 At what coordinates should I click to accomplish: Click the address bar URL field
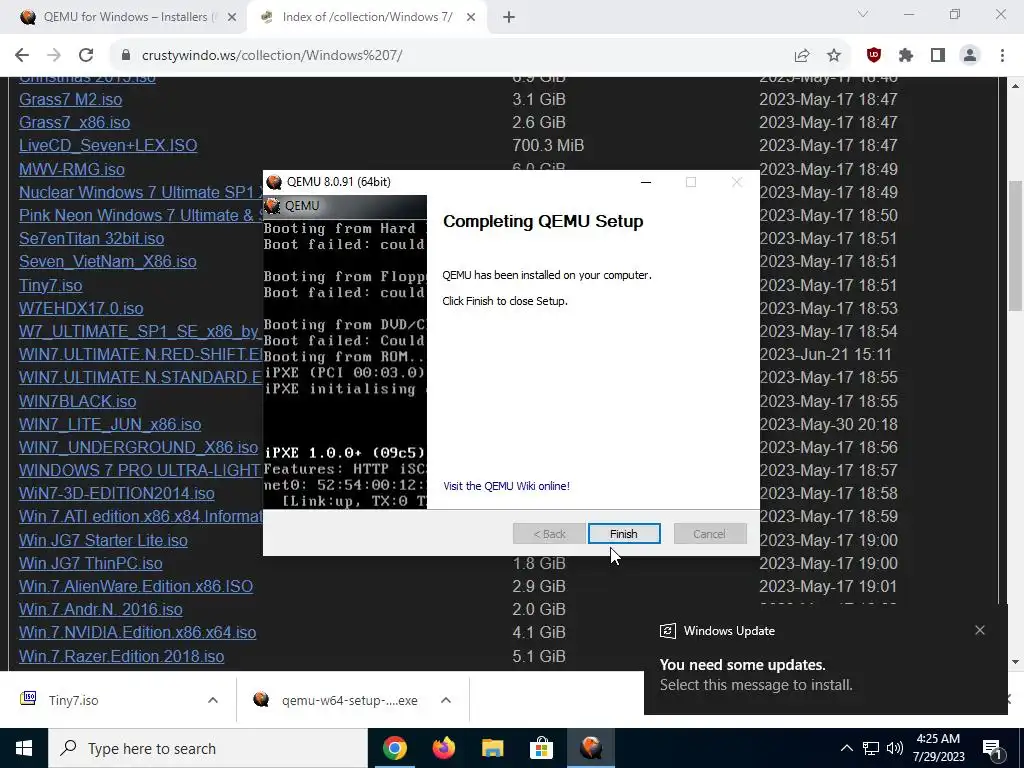(x=451, y=56)
